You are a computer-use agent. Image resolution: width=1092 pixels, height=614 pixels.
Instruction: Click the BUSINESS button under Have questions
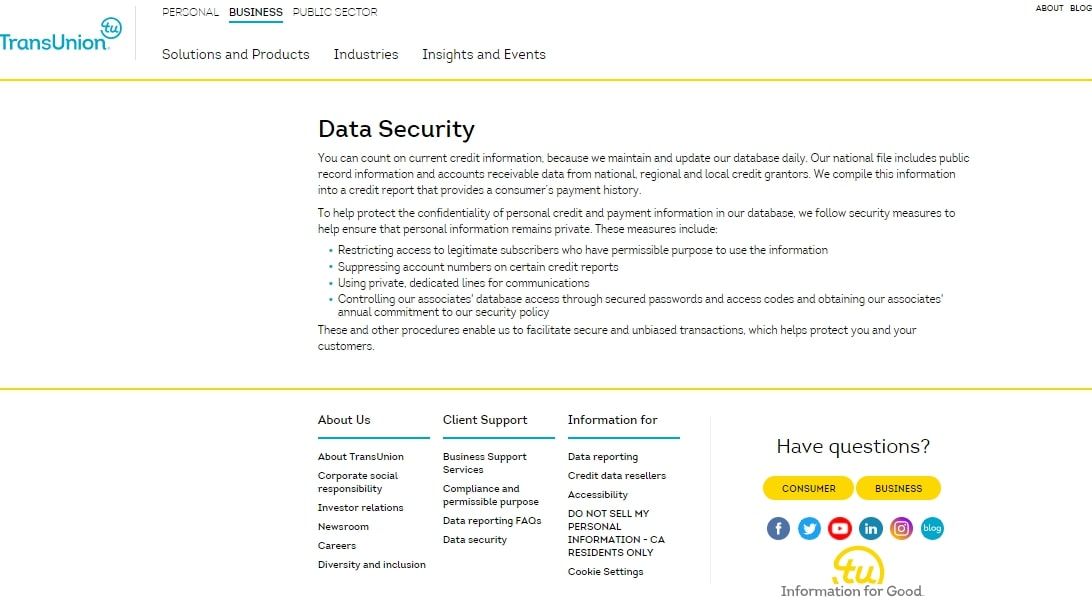[898, 488]
